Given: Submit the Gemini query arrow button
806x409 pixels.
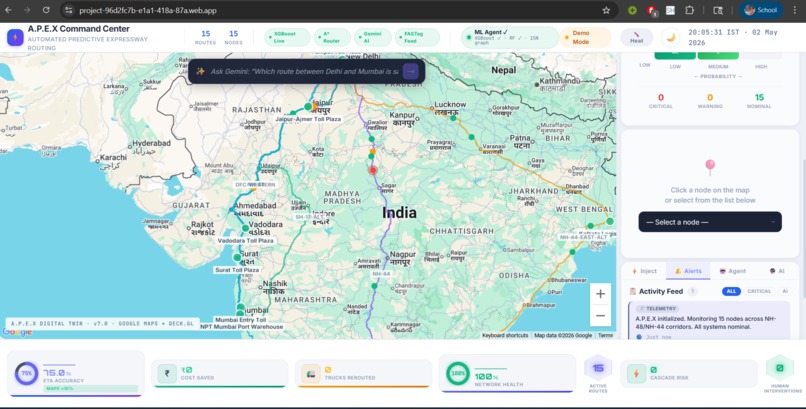Looking at the screenshot, I should point(411,71).
